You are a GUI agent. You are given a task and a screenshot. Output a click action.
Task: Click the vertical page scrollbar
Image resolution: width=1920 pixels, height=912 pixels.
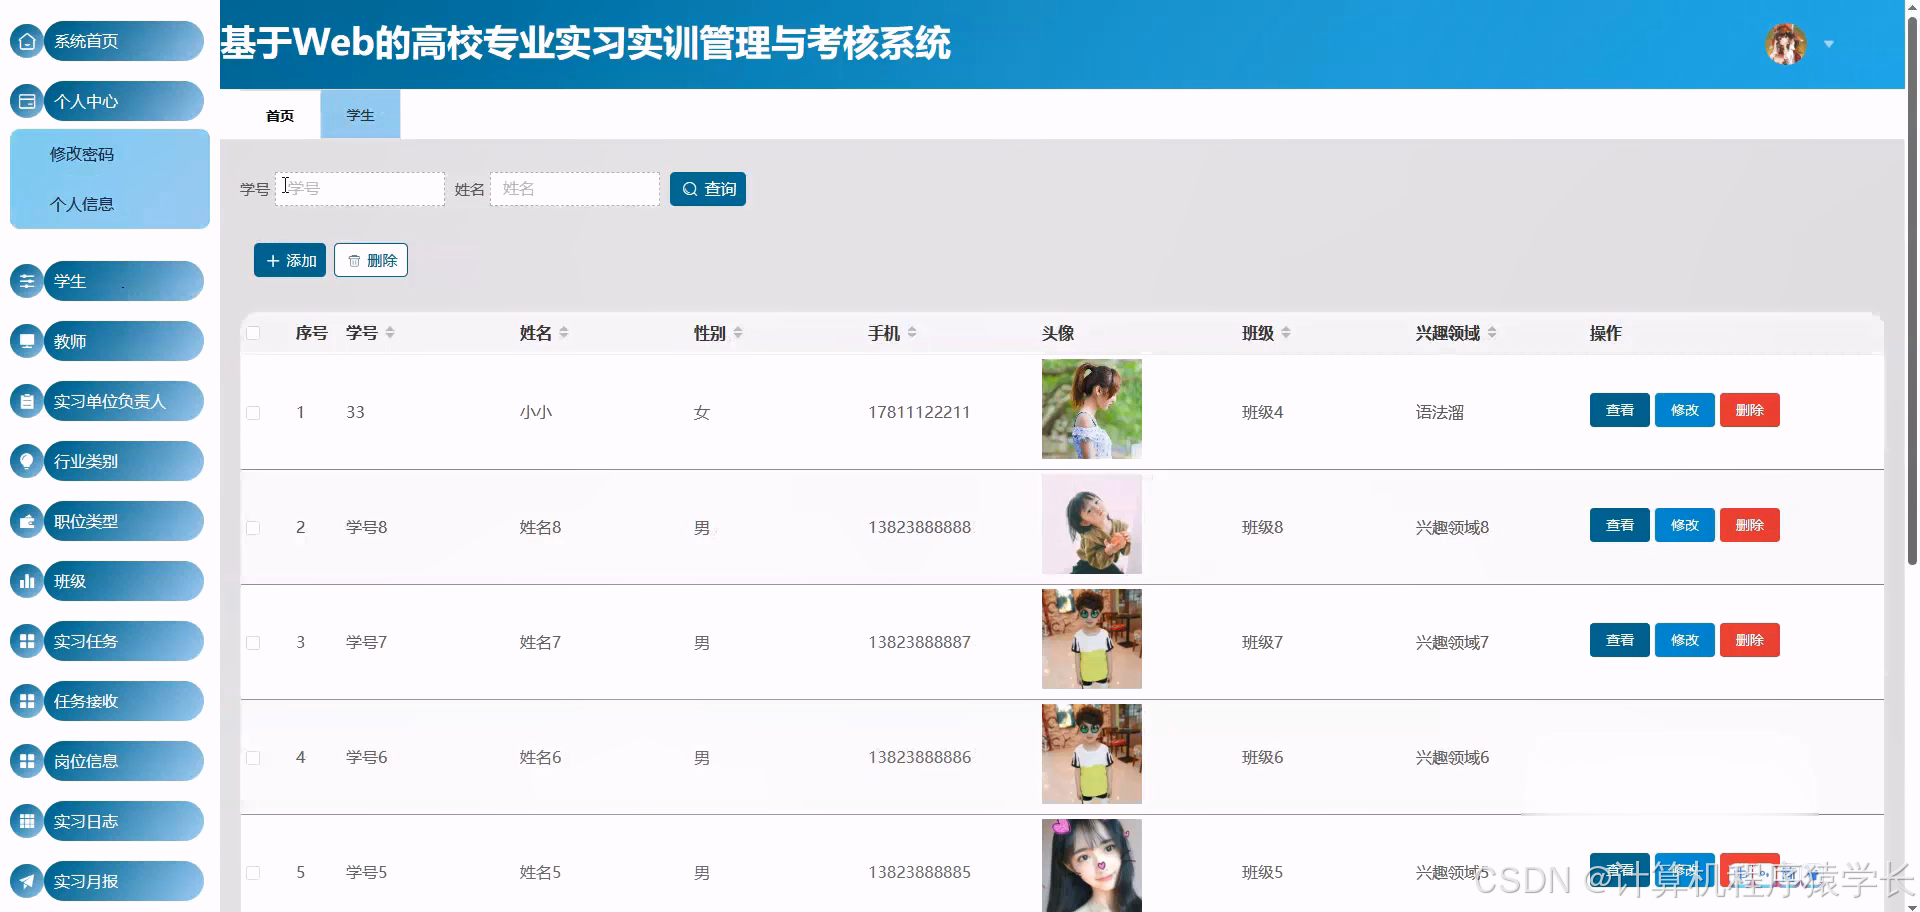tap(1912, 290)
